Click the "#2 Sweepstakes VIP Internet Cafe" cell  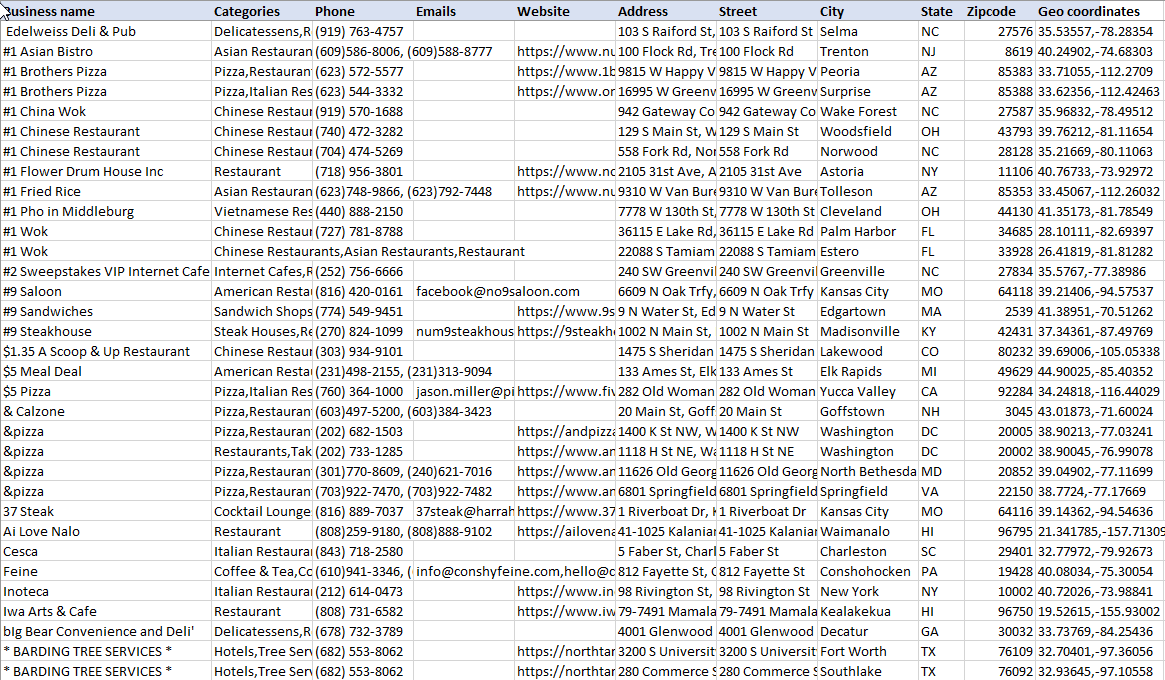[106, 271]
